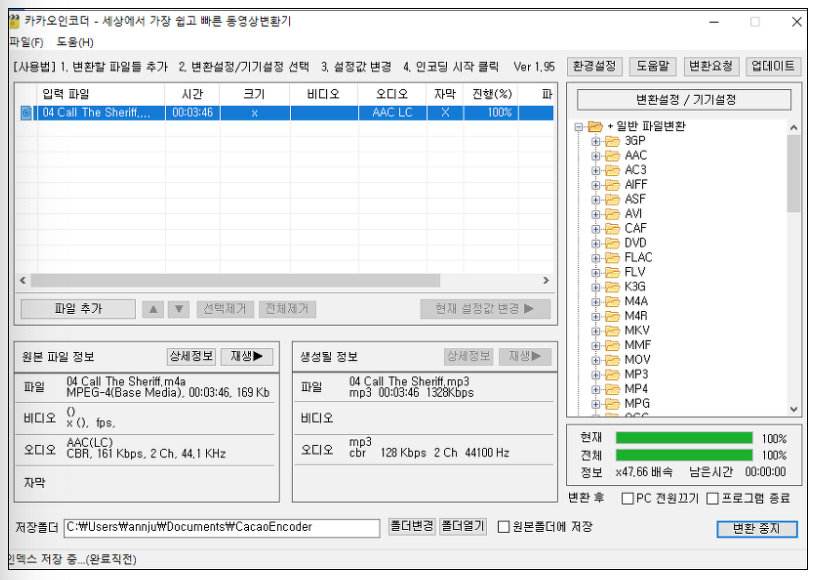Click the 도움말 help button

pyautogui.click(x=653, y=67)
